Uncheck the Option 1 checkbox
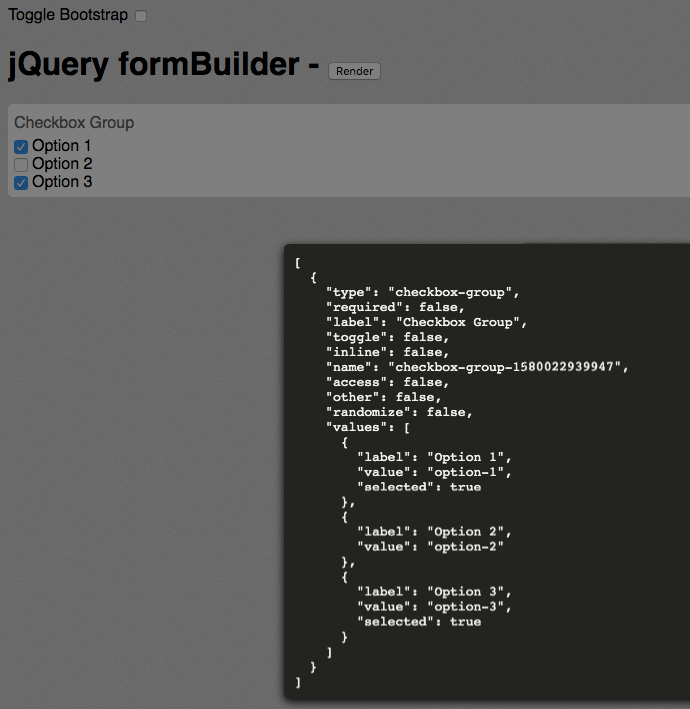690x709 pixels. (x=21, y=147)
